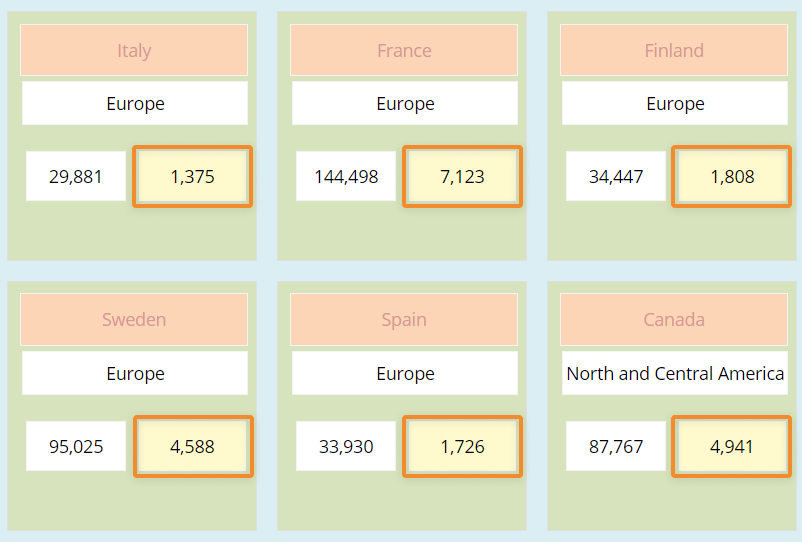Select the highlighted 1,375 value box

(192, 177)
